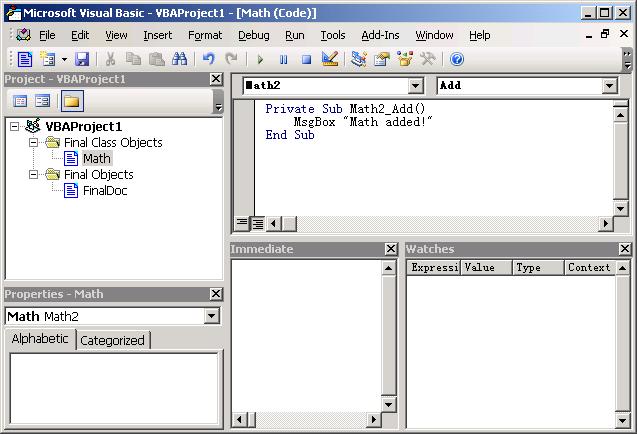Open the View menu
The image size is (637, 434).
[116, 35]
